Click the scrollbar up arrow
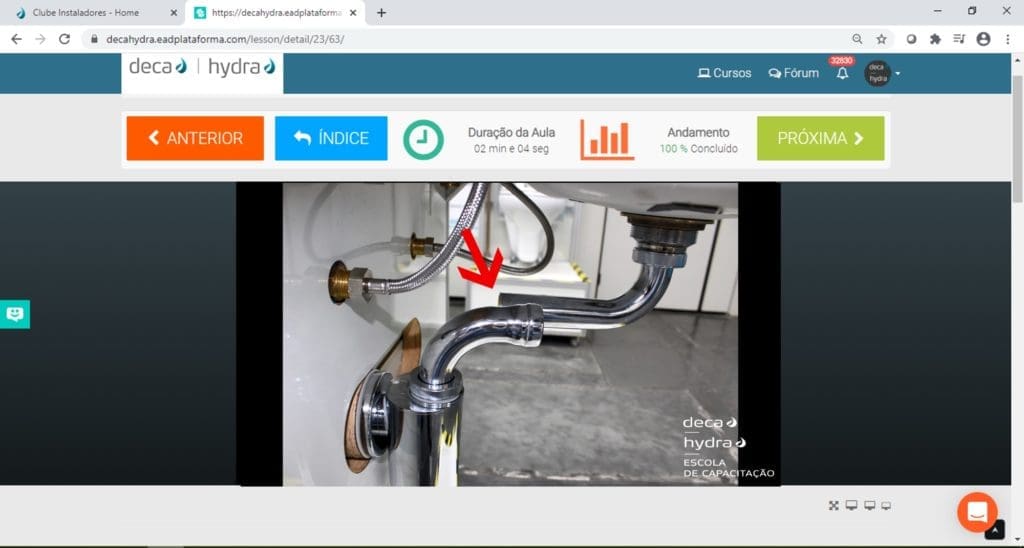This screenshot has width=1024, height=548. pyautogui.click(x=1018, y=59)
